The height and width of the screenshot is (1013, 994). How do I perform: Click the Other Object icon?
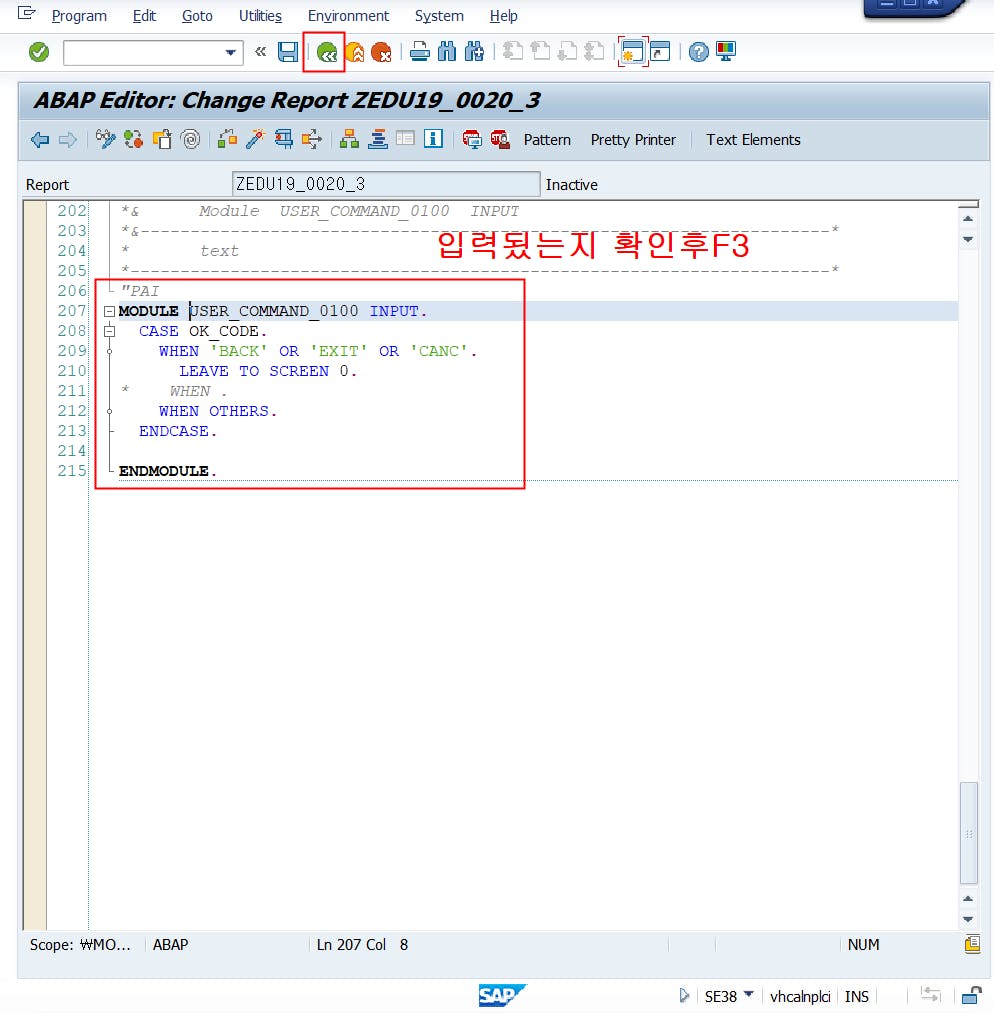click(x=162, y=140)
